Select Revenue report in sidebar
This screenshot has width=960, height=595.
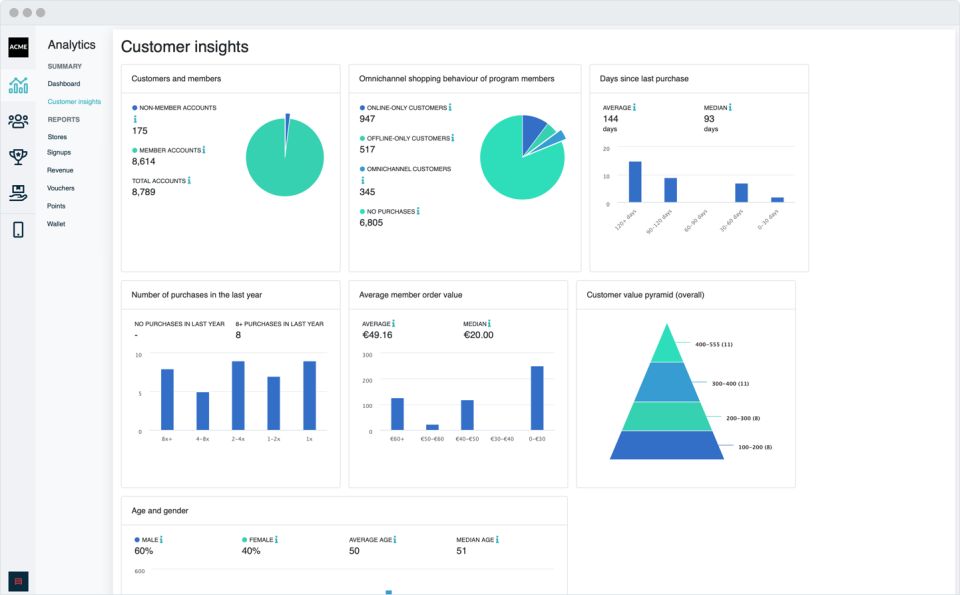pos(60,170)
